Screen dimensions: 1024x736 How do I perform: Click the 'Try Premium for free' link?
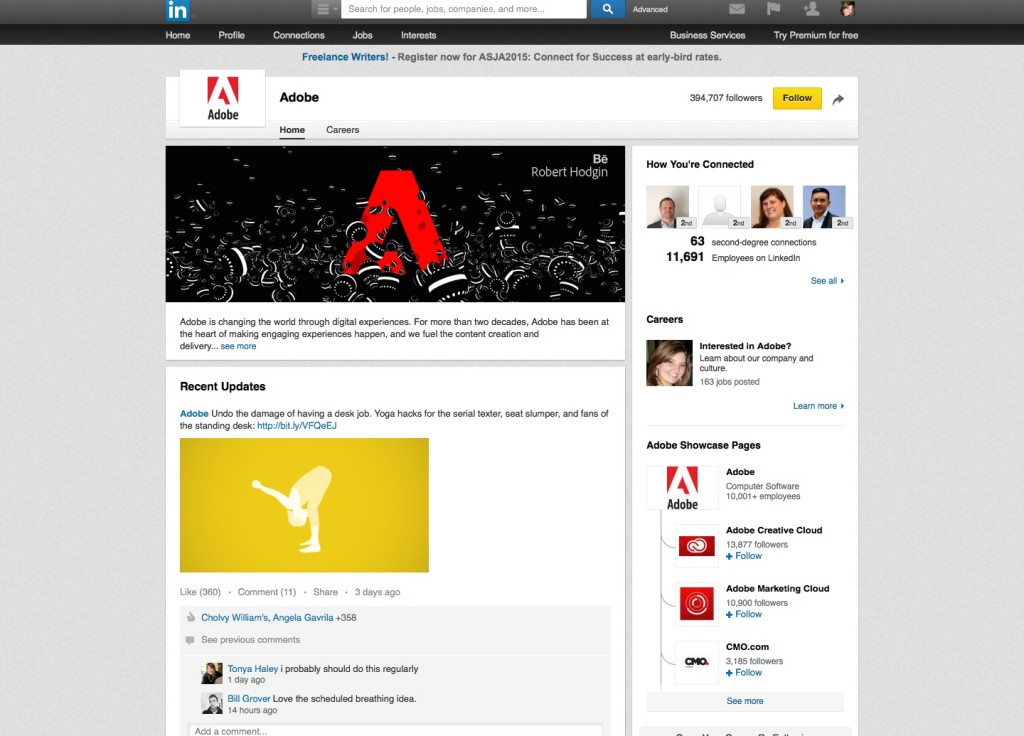pyautogui.click(x=815, y=35)
